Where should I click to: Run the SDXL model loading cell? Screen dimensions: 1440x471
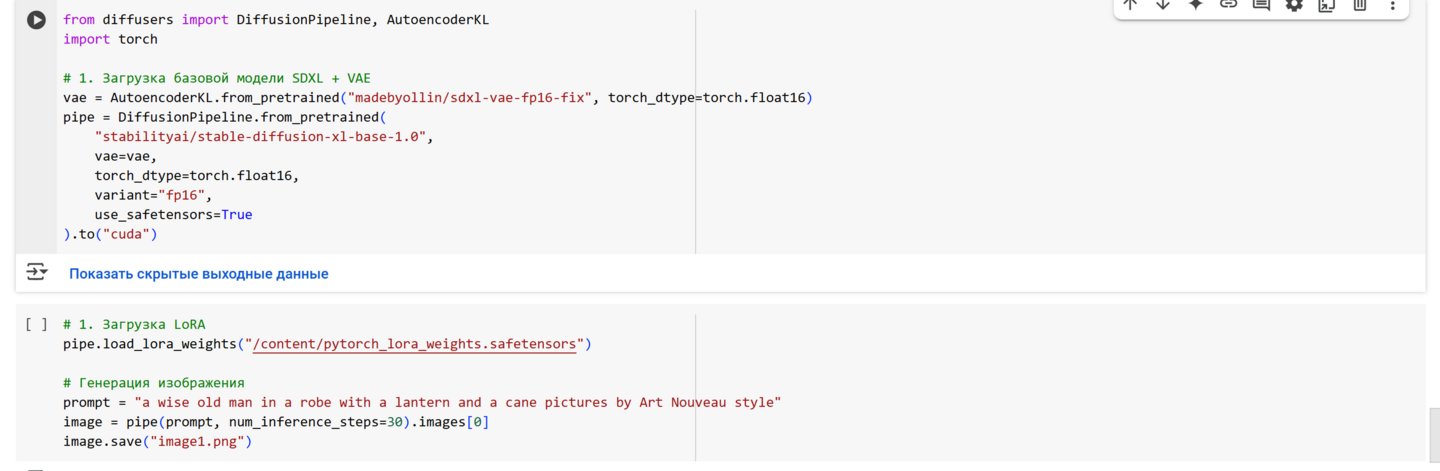pos(36,20)
